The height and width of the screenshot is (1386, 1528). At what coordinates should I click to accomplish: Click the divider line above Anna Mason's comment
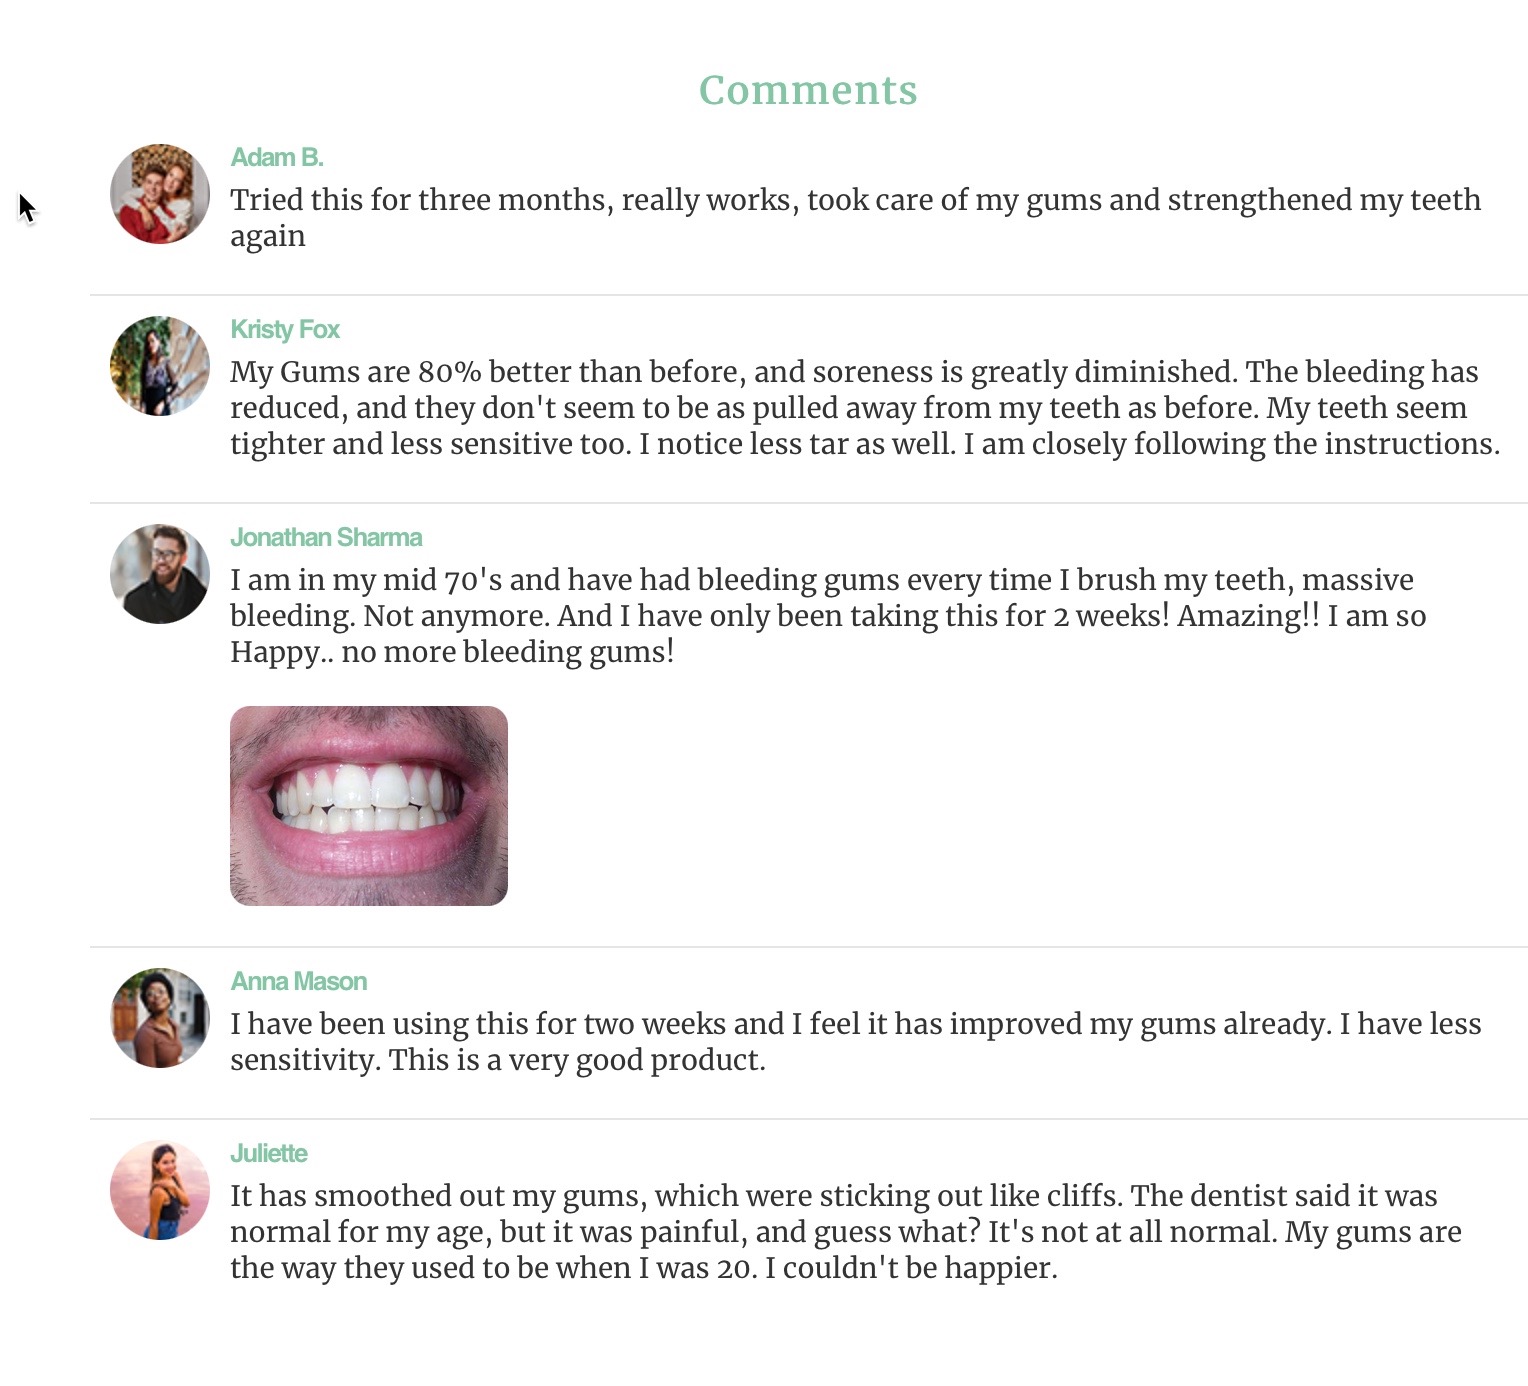click(808, 946)
